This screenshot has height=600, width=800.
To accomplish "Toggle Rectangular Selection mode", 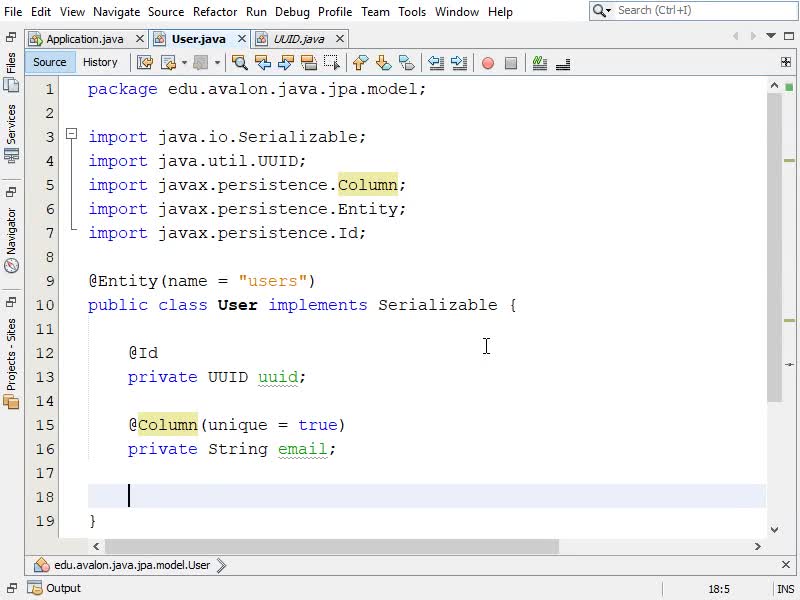I will point(332,63).
